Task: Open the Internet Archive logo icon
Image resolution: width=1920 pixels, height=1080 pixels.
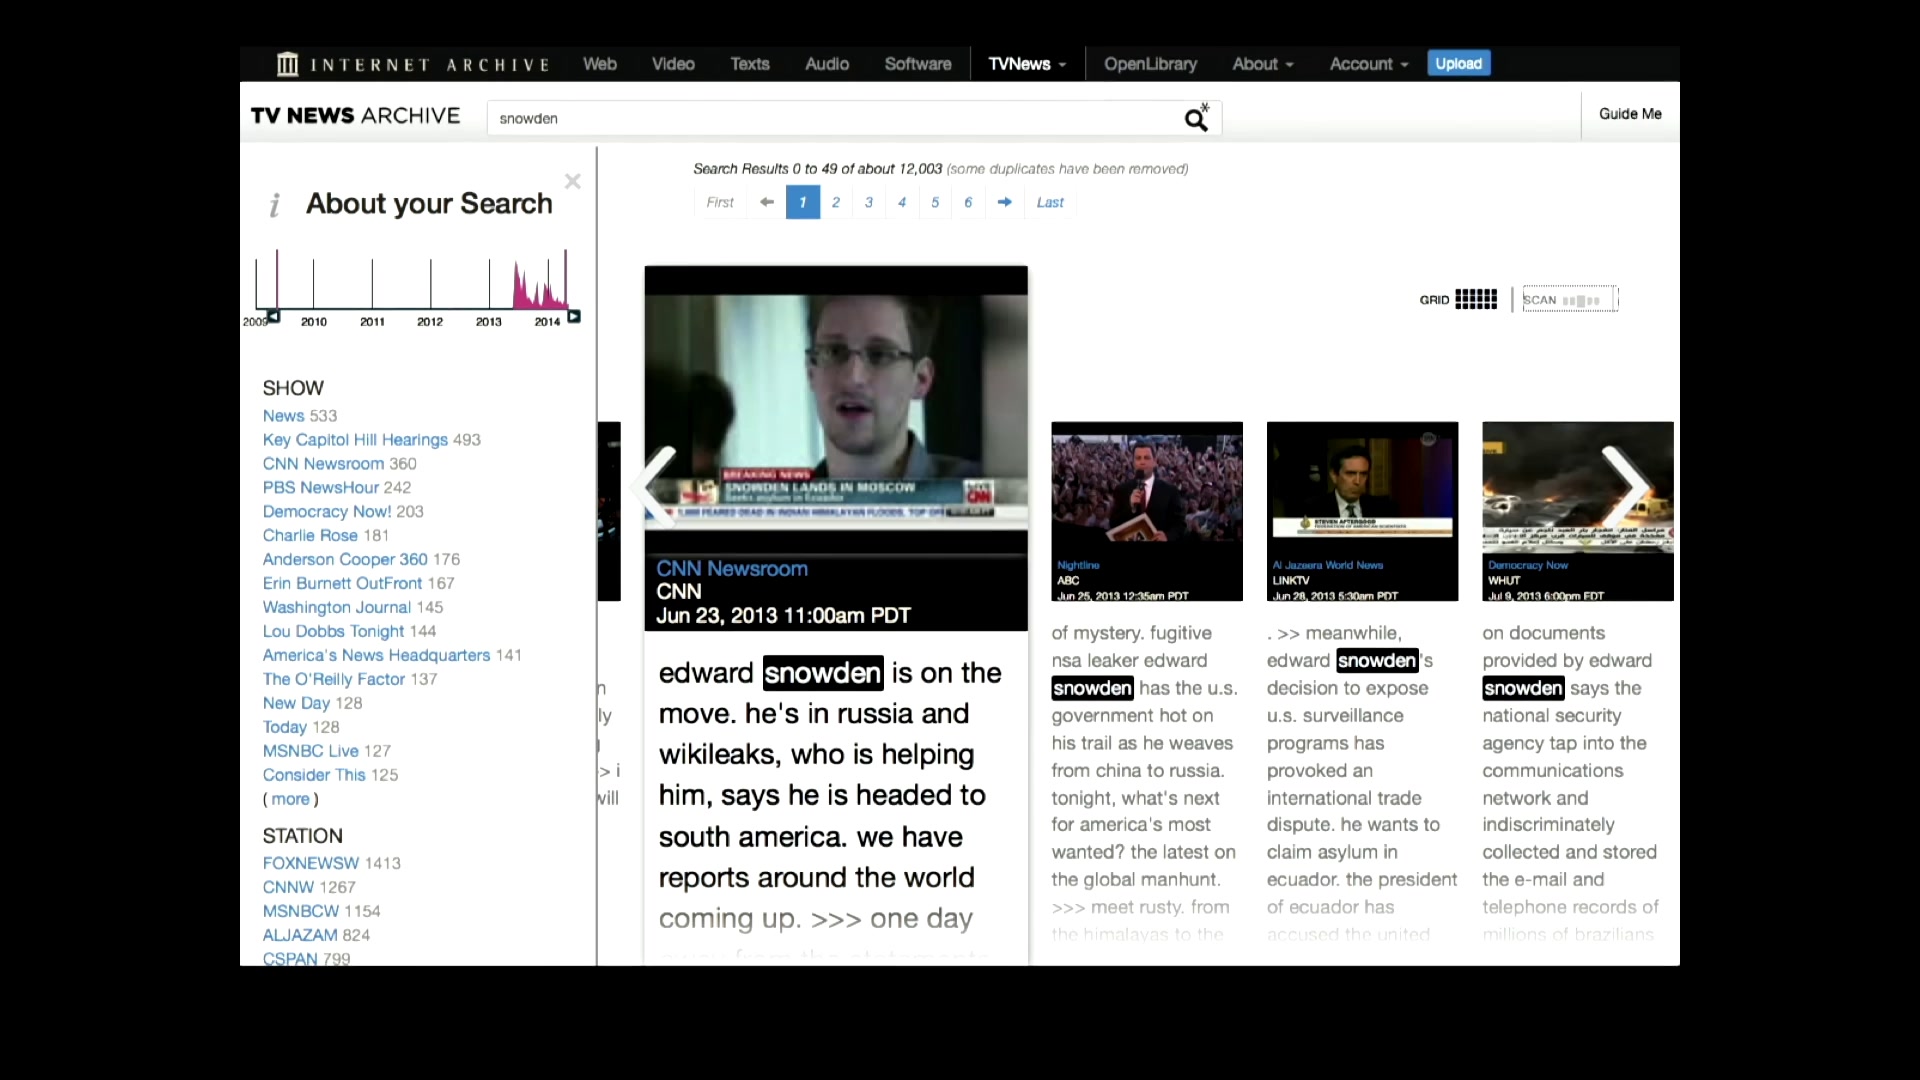Action: pos(288,64)
